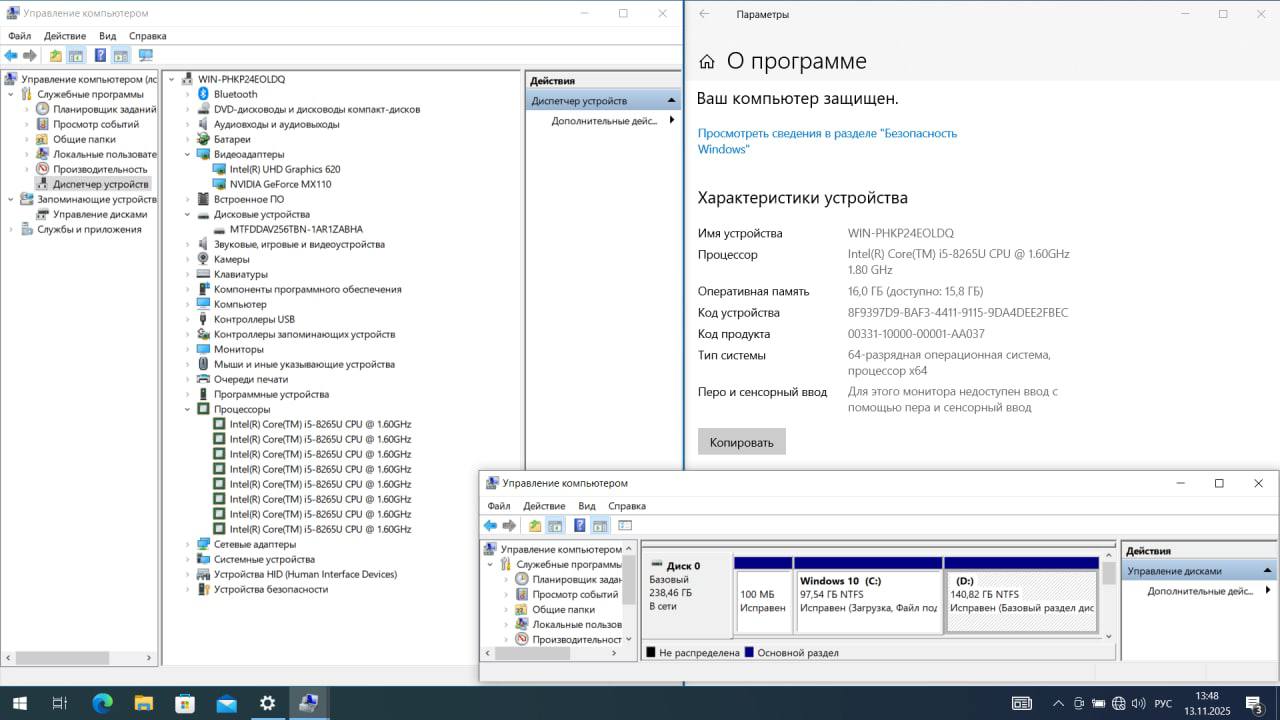This screenshot has height=720, width=1280.
Task: Expand Службы и приложения node
Action: tap(11, 229)
